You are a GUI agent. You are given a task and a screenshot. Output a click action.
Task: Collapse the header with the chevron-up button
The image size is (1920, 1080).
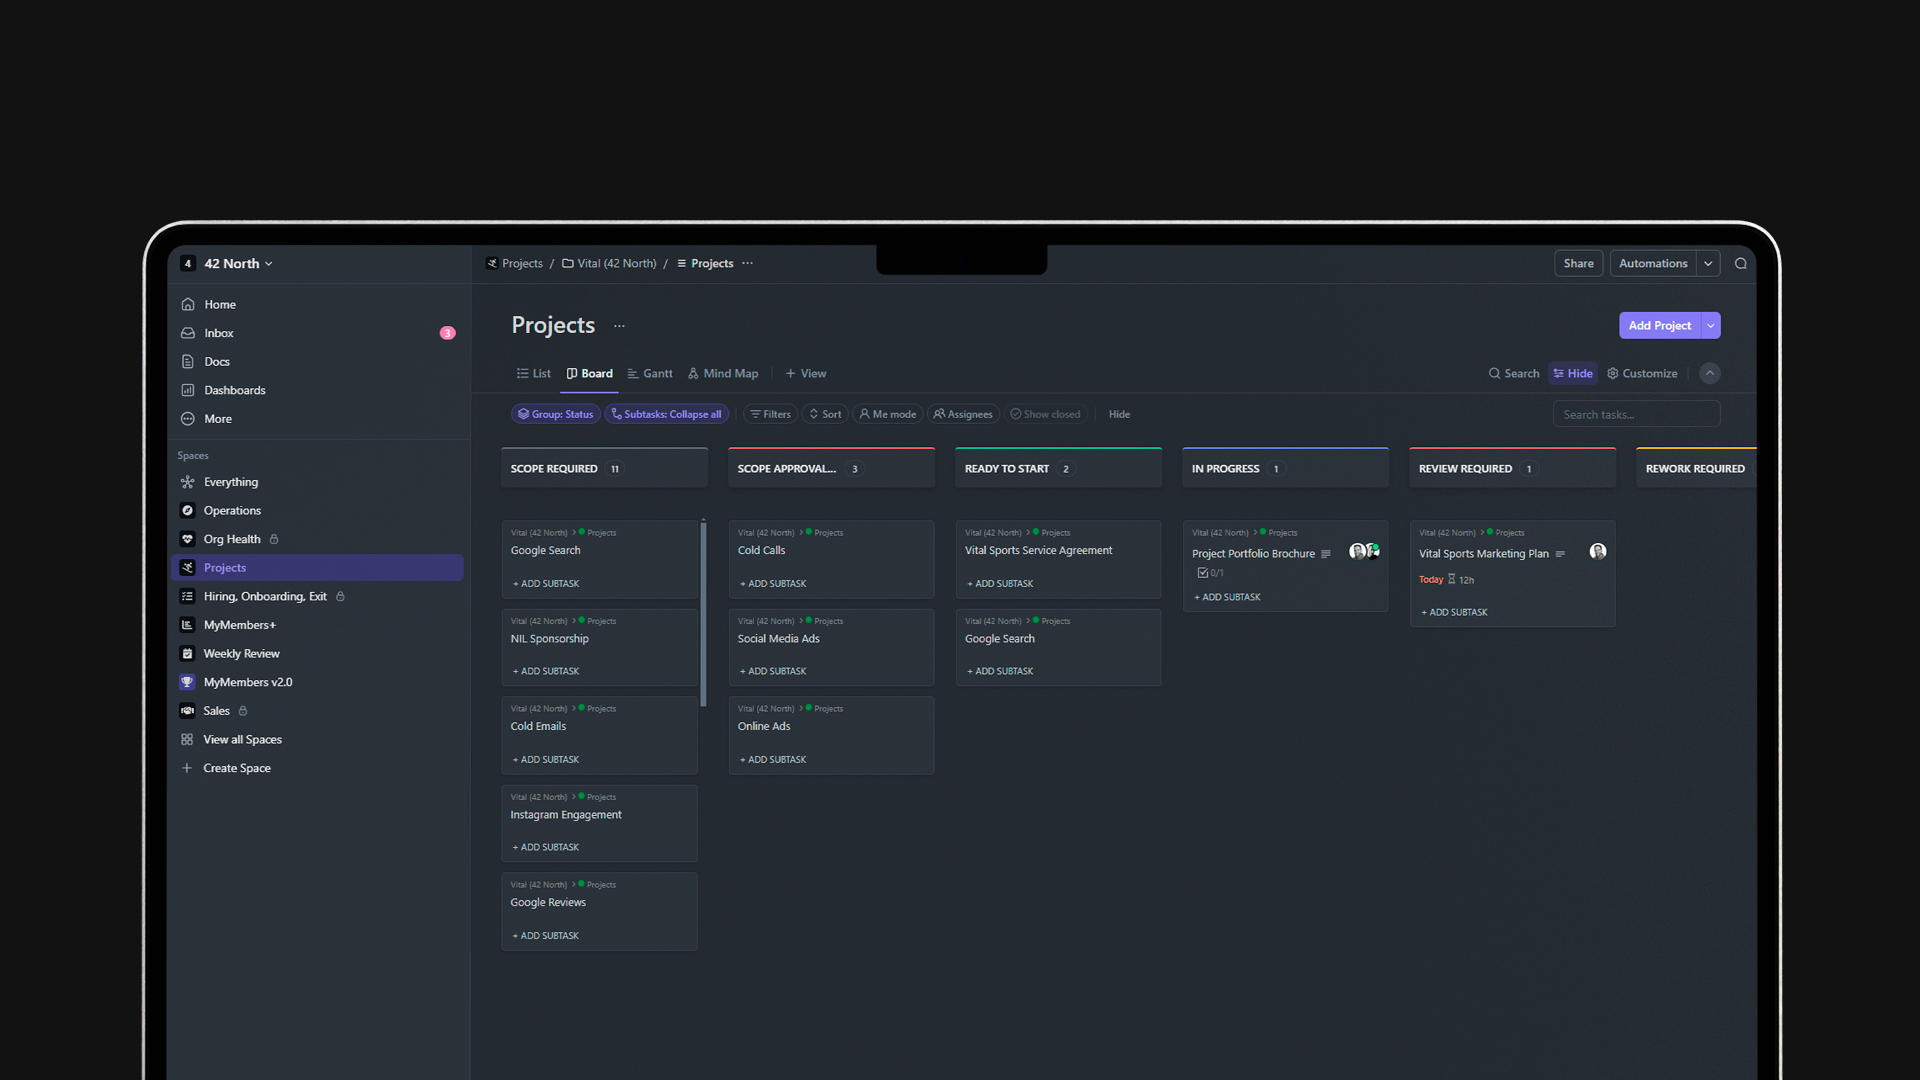coord(1710,373)
